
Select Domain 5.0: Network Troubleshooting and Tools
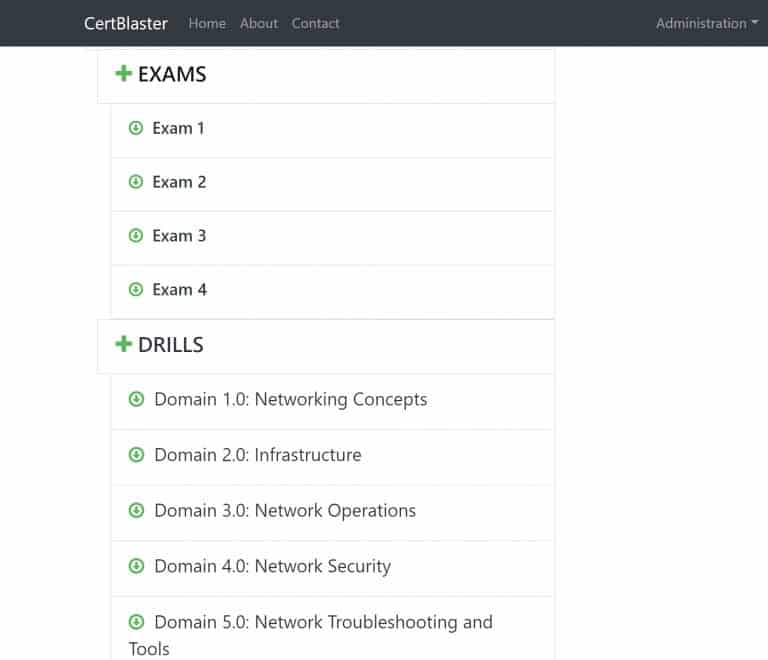322,623
